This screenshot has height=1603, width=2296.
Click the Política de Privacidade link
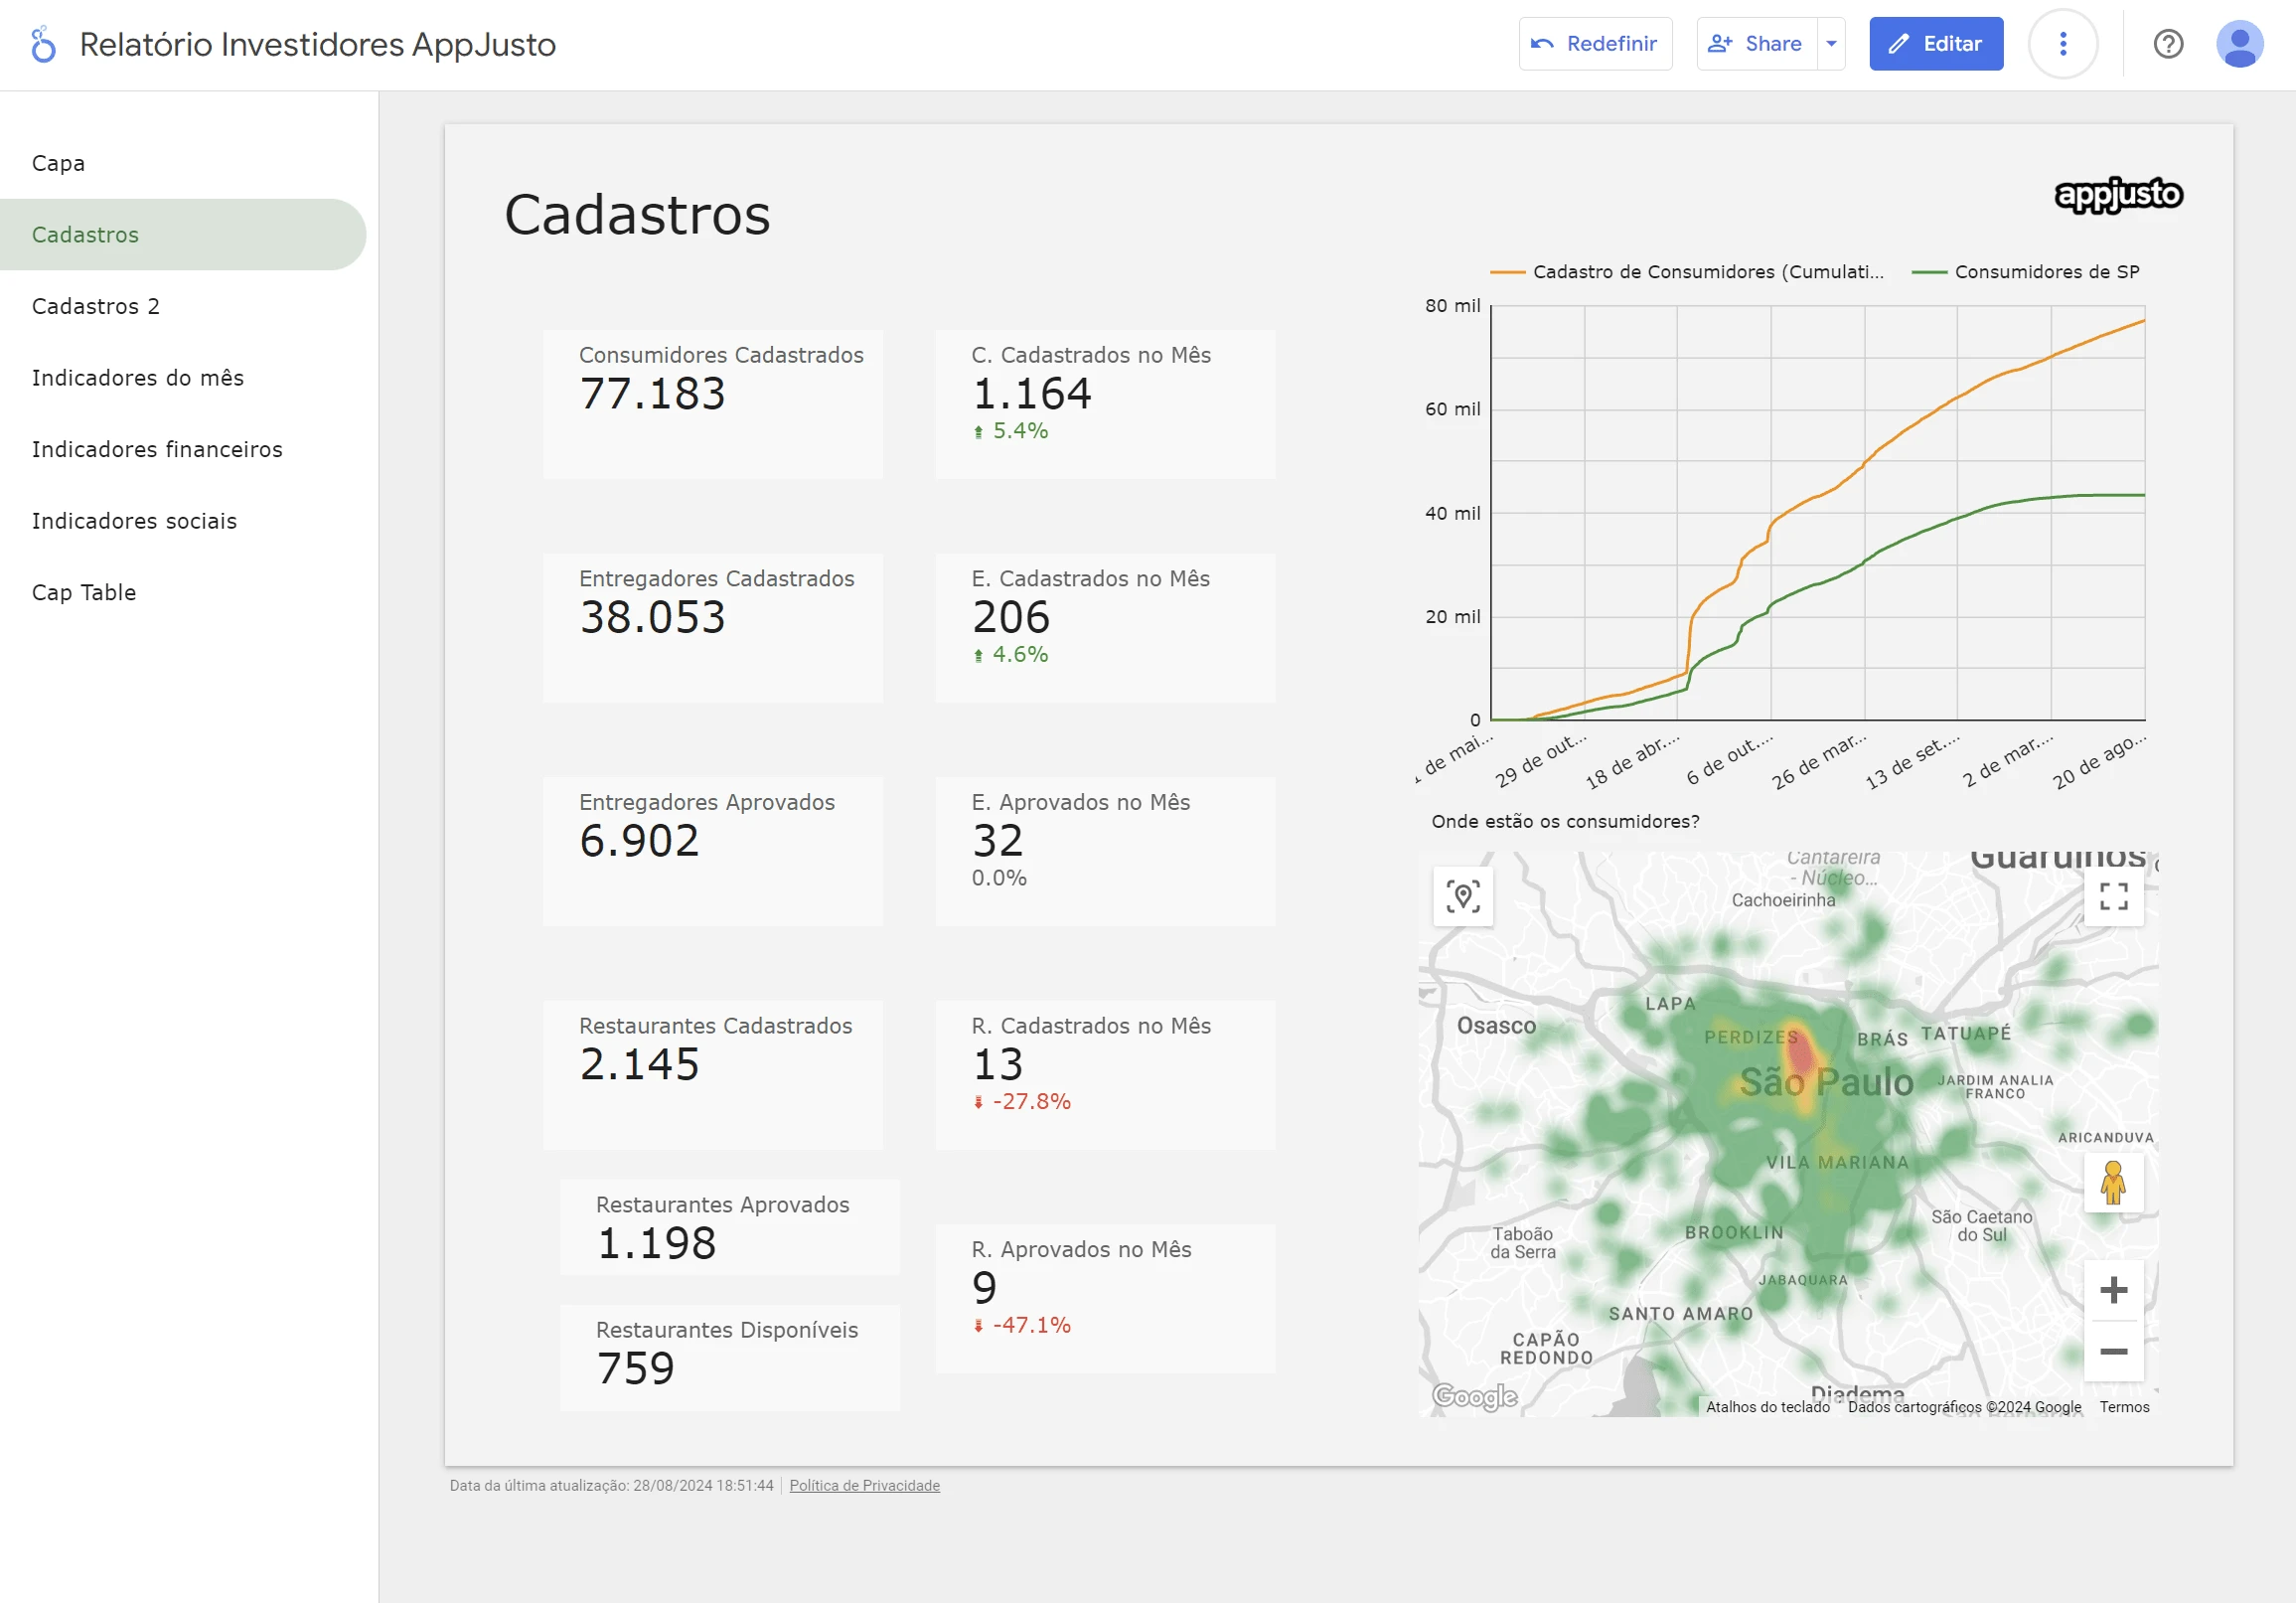coord(863,1486)
